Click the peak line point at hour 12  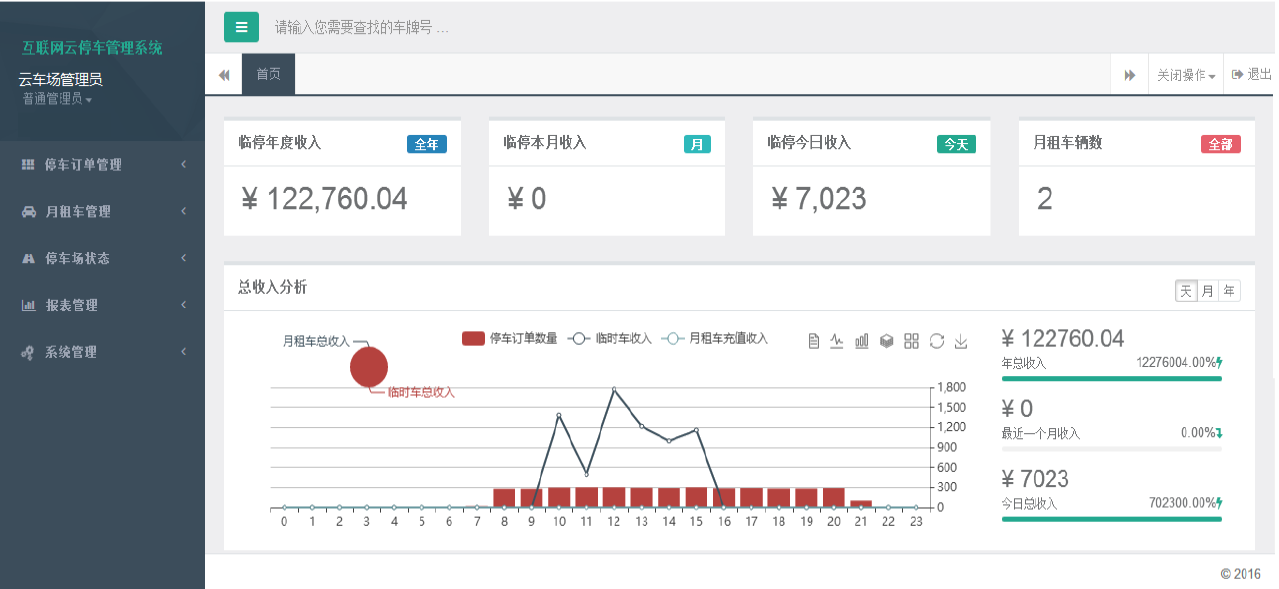pyautogui.click(x=614, y=389)
